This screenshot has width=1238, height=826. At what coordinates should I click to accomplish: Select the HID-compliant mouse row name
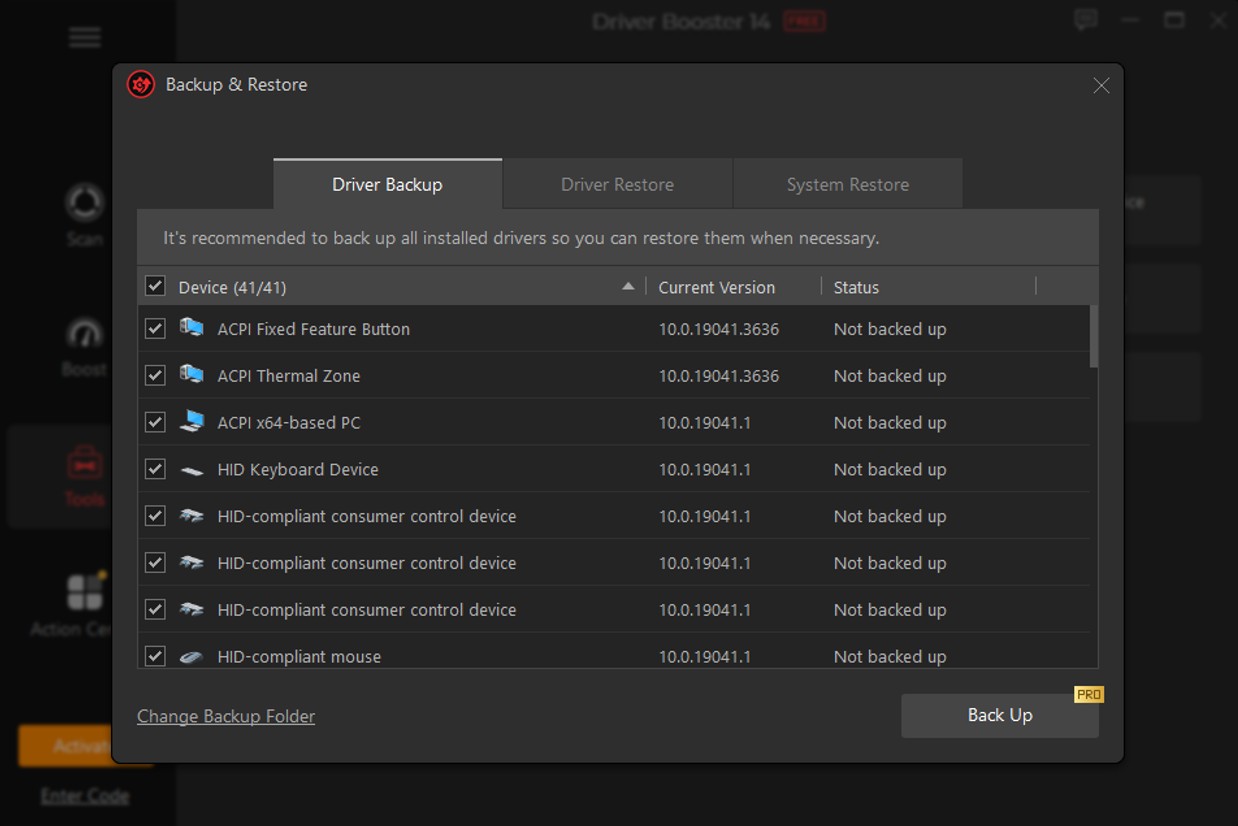click(299, 657)
